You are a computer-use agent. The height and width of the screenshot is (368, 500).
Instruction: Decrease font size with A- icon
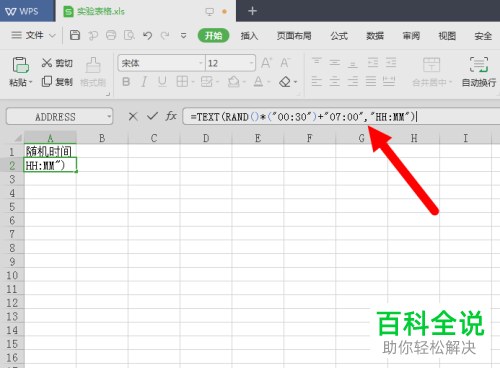click(x=285, y=63)
